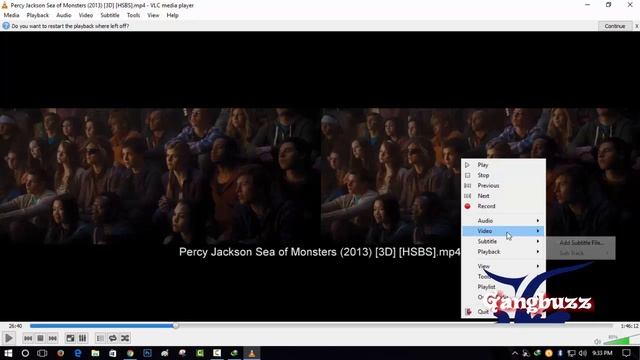Viewport: 640px width, 360px height.
Task: Open system volume icon in tray
Action: pos(583,353)
